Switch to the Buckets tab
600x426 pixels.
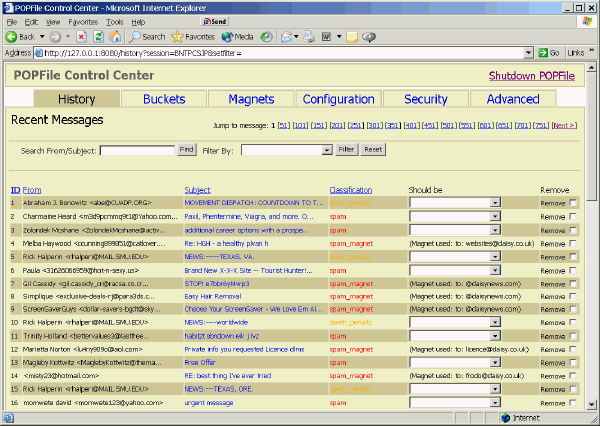(164, 99)
